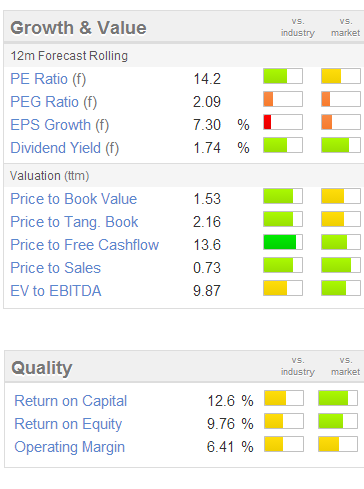Open the Price to Book Value link

click(x=74, y=199)
